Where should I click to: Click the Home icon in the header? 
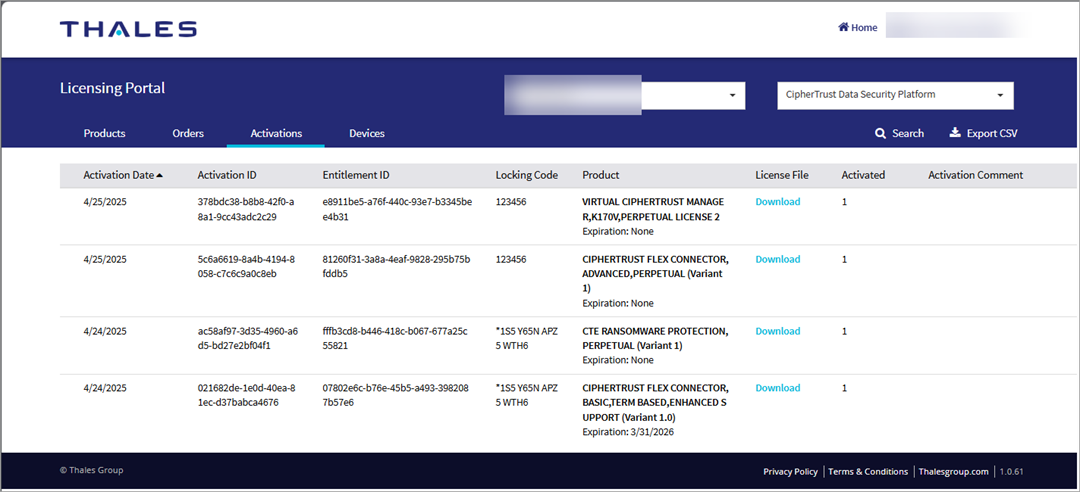[x=843, y=27]
